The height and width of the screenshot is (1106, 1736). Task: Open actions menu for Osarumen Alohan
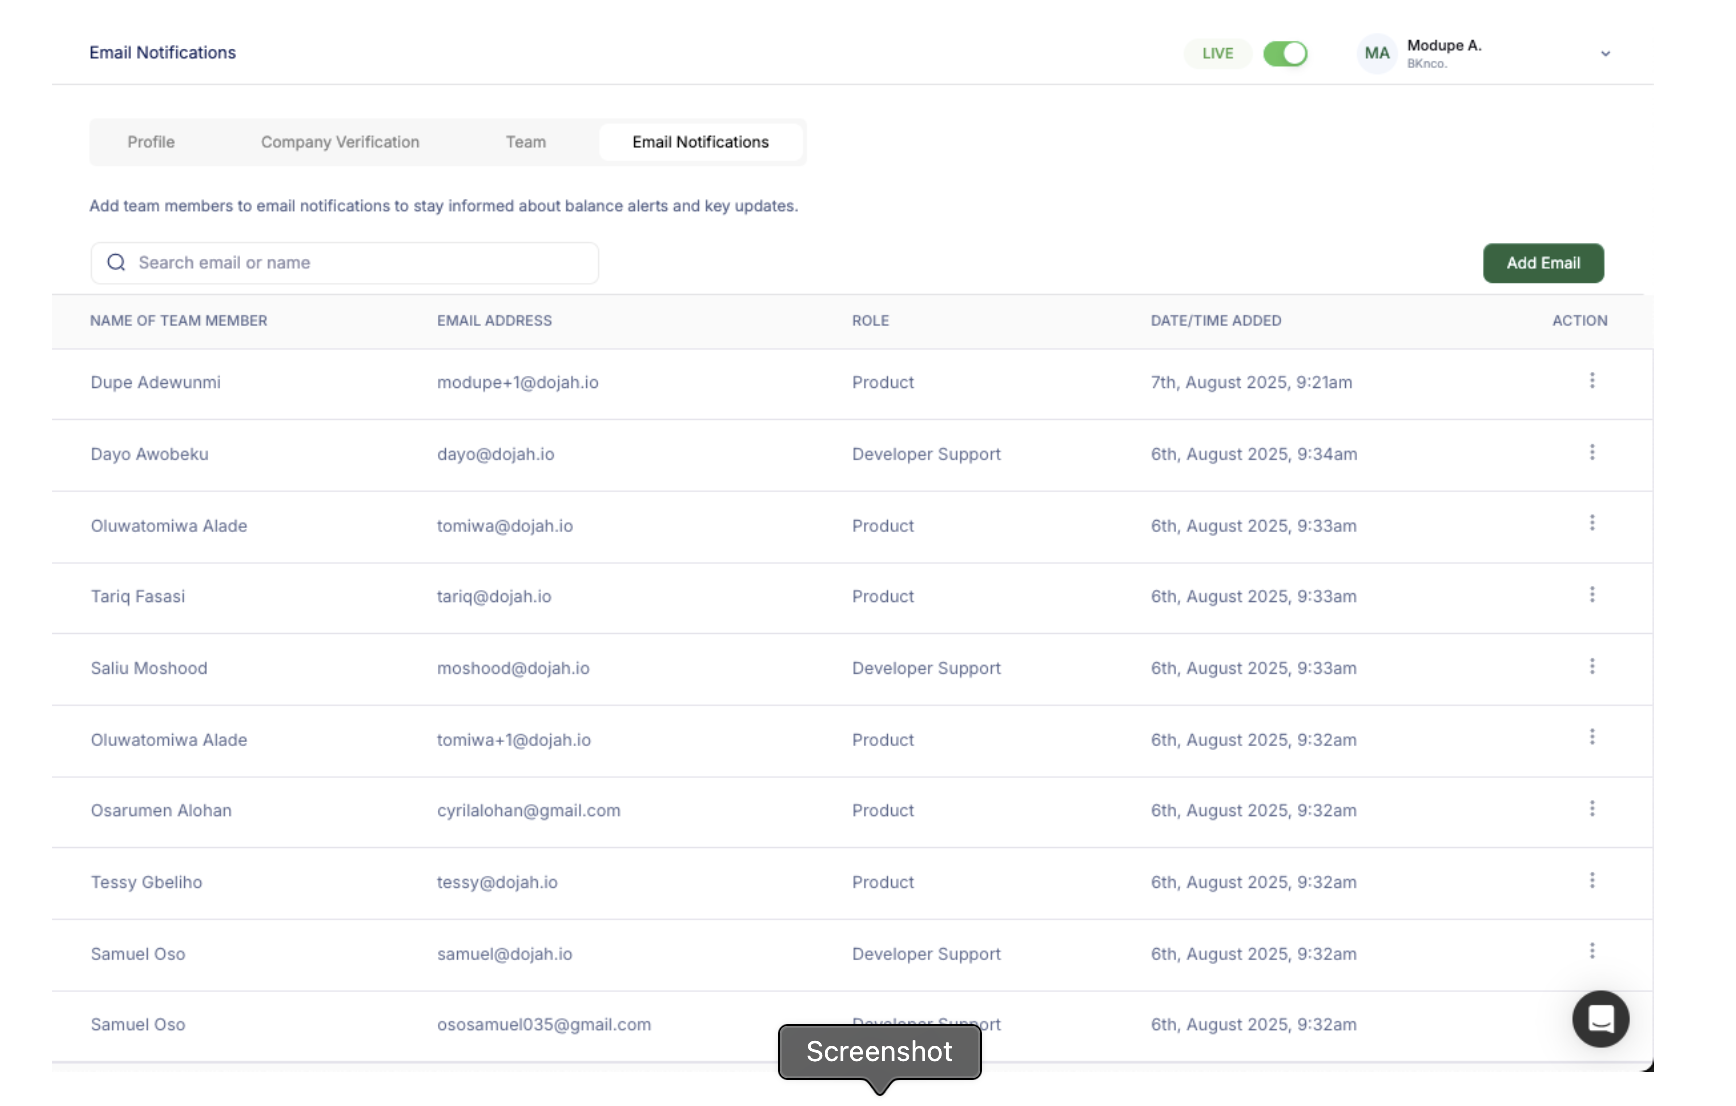pos(1592,809)
